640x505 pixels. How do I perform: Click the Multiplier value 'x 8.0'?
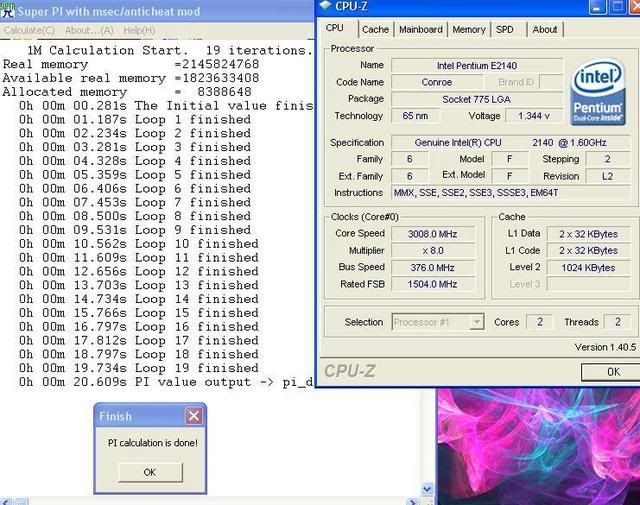coord(433,251)
